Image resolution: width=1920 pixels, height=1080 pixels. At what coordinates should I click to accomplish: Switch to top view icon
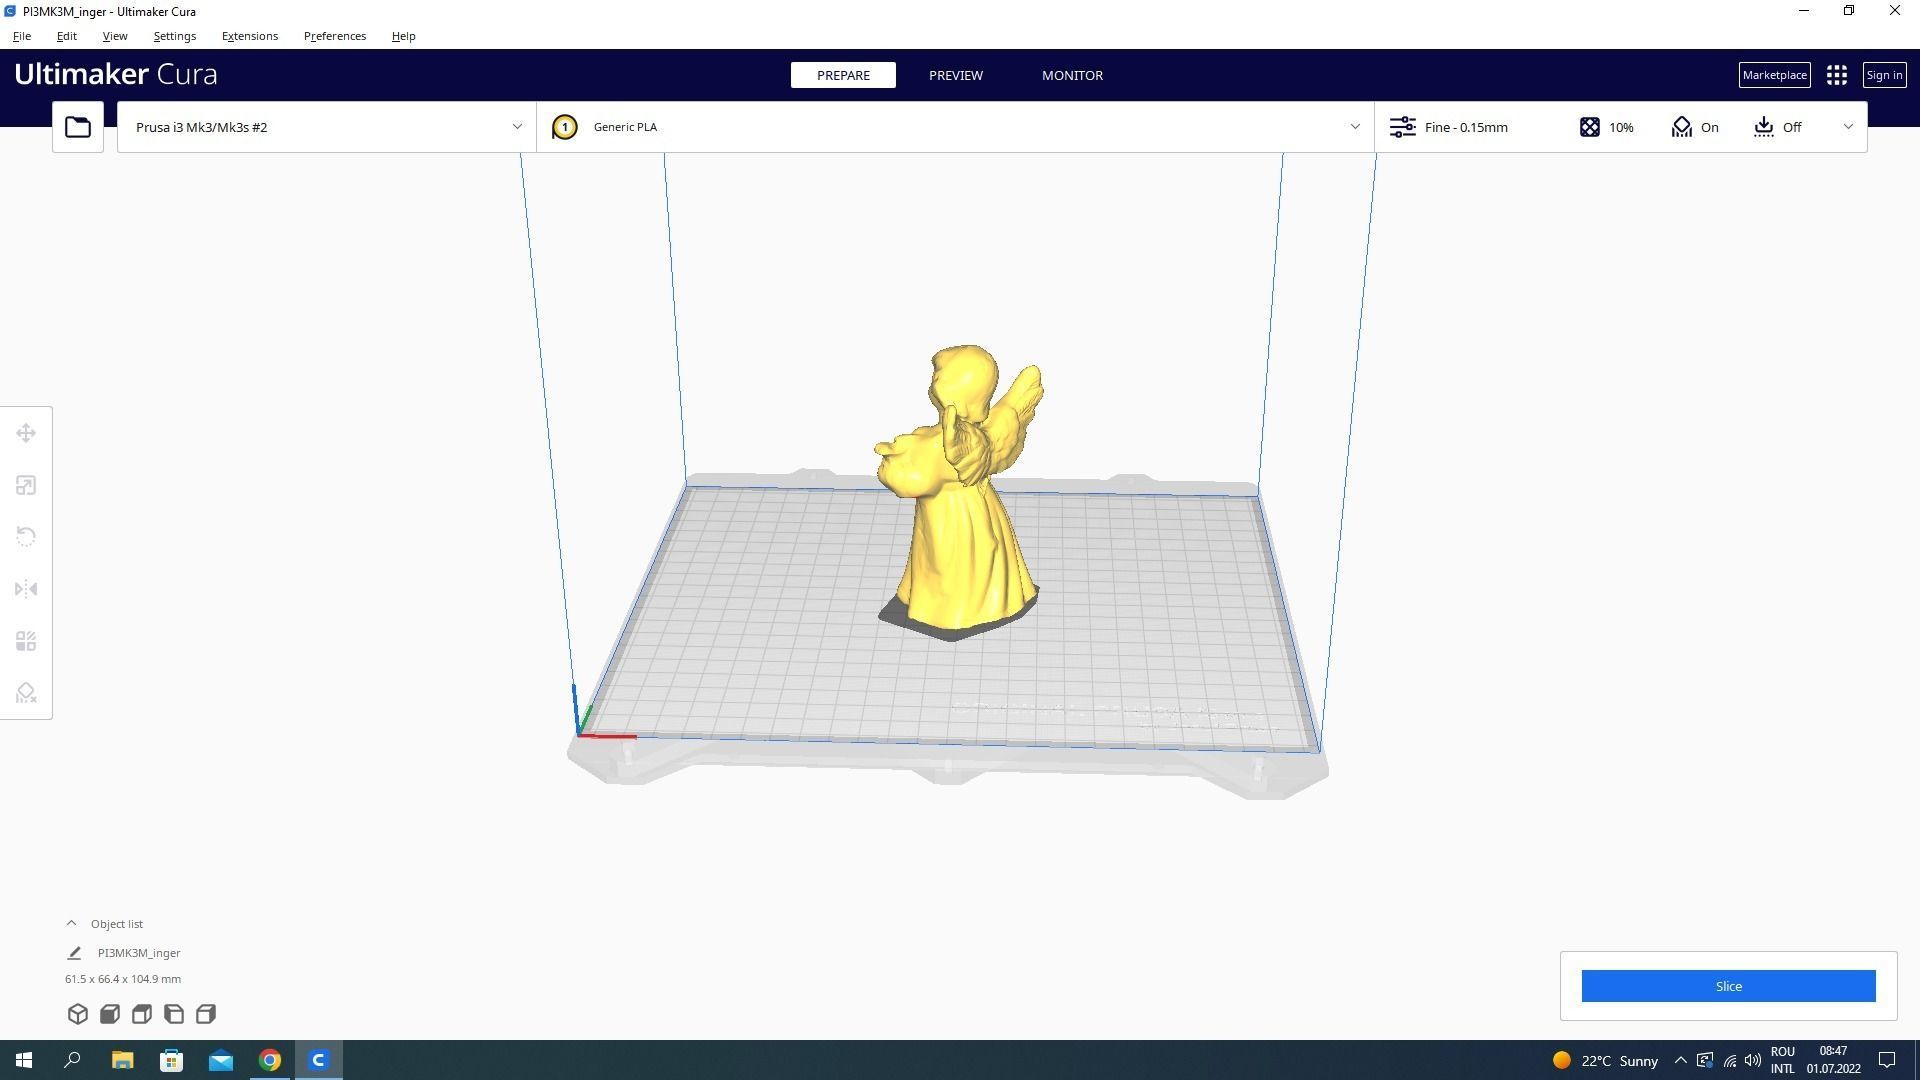pos(142,1014)
